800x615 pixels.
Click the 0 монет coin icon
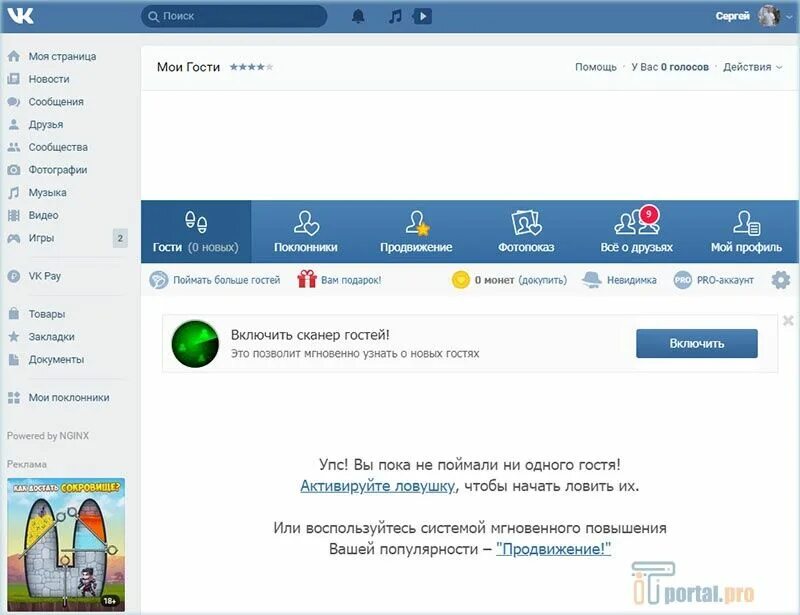click(x=460, y=280)
